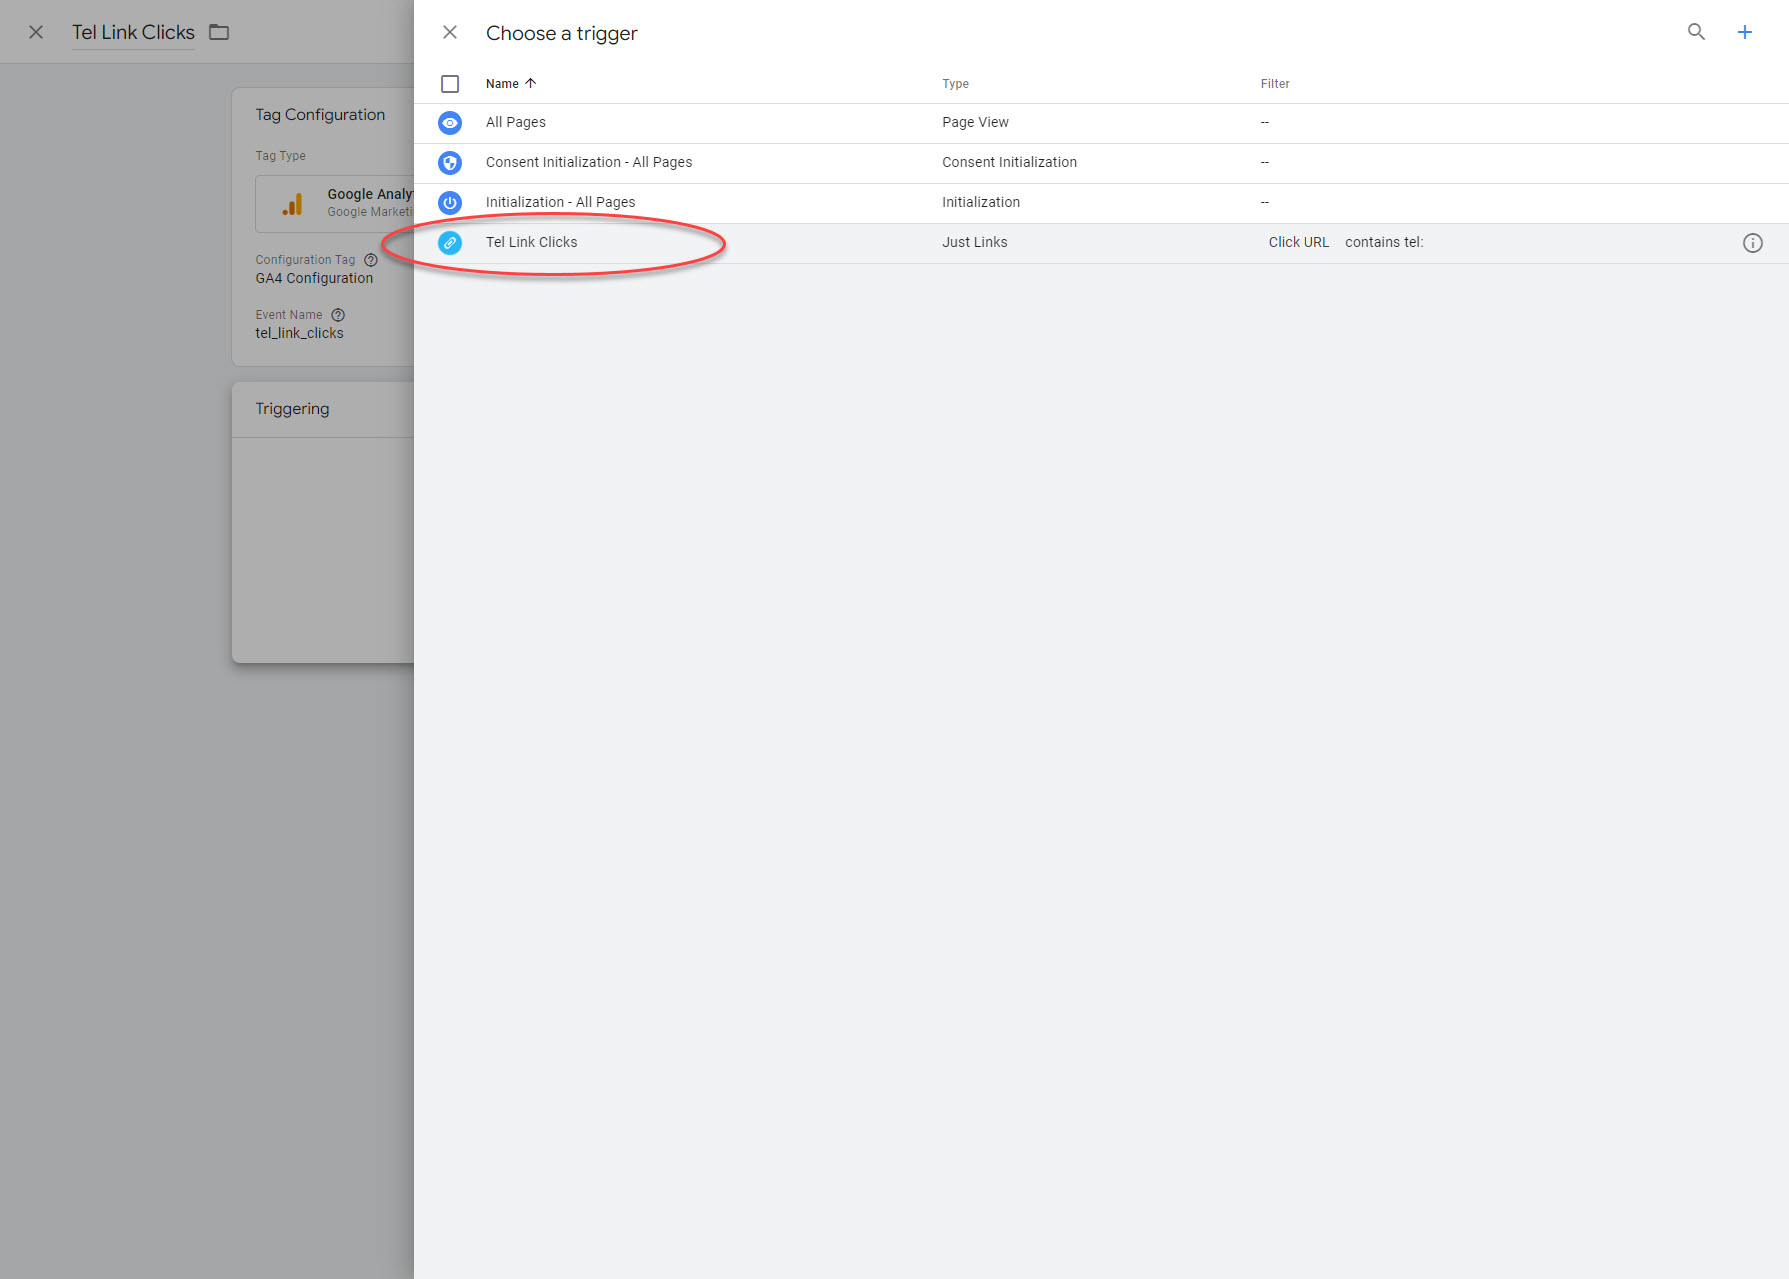Screen dimensions: 1789x1279
Task: Choose Initialization - All Pages trigger
Action: click(560, 202)
